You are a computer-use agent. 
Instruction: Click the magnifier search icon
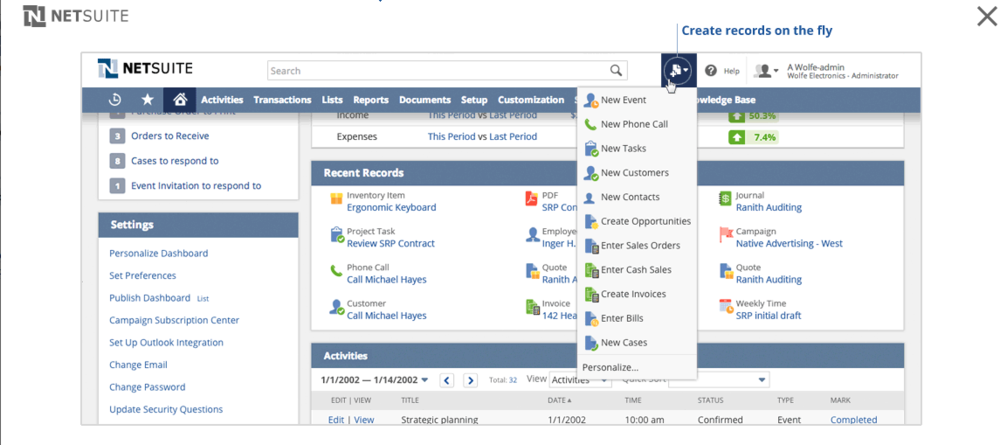[617, 71]
